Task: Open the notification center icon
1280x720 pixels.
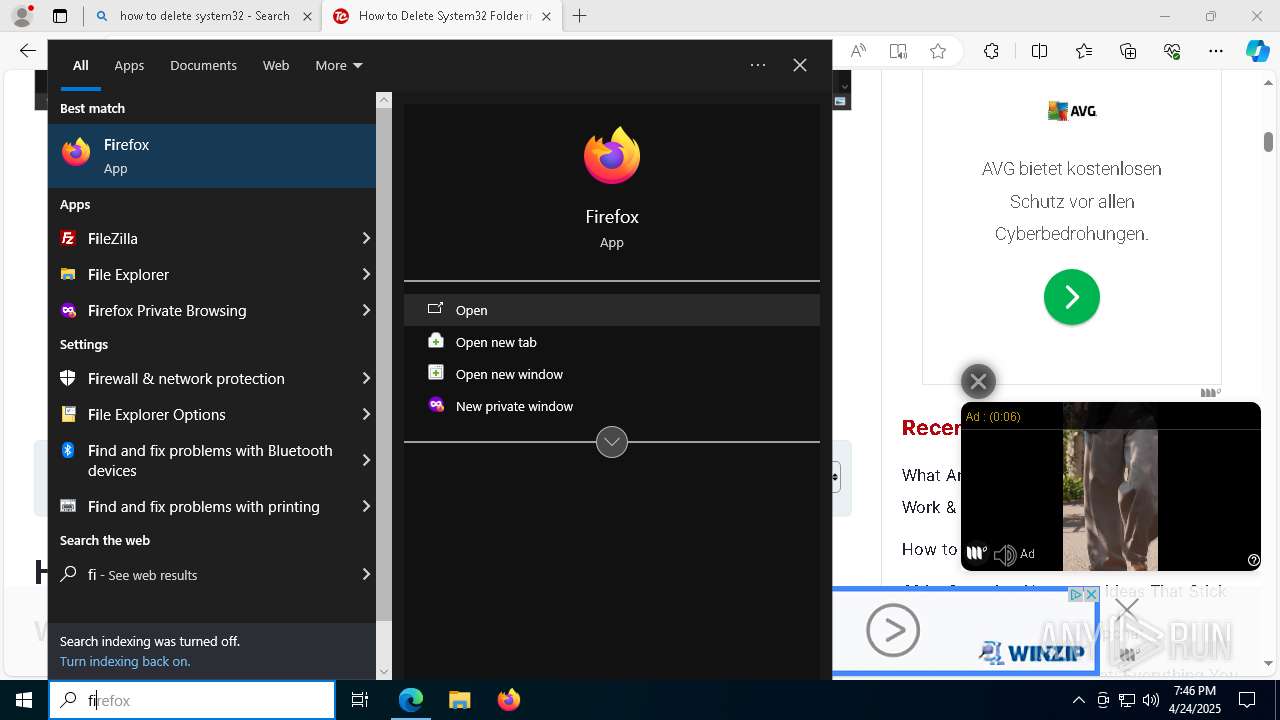Action: (1247, 700)
